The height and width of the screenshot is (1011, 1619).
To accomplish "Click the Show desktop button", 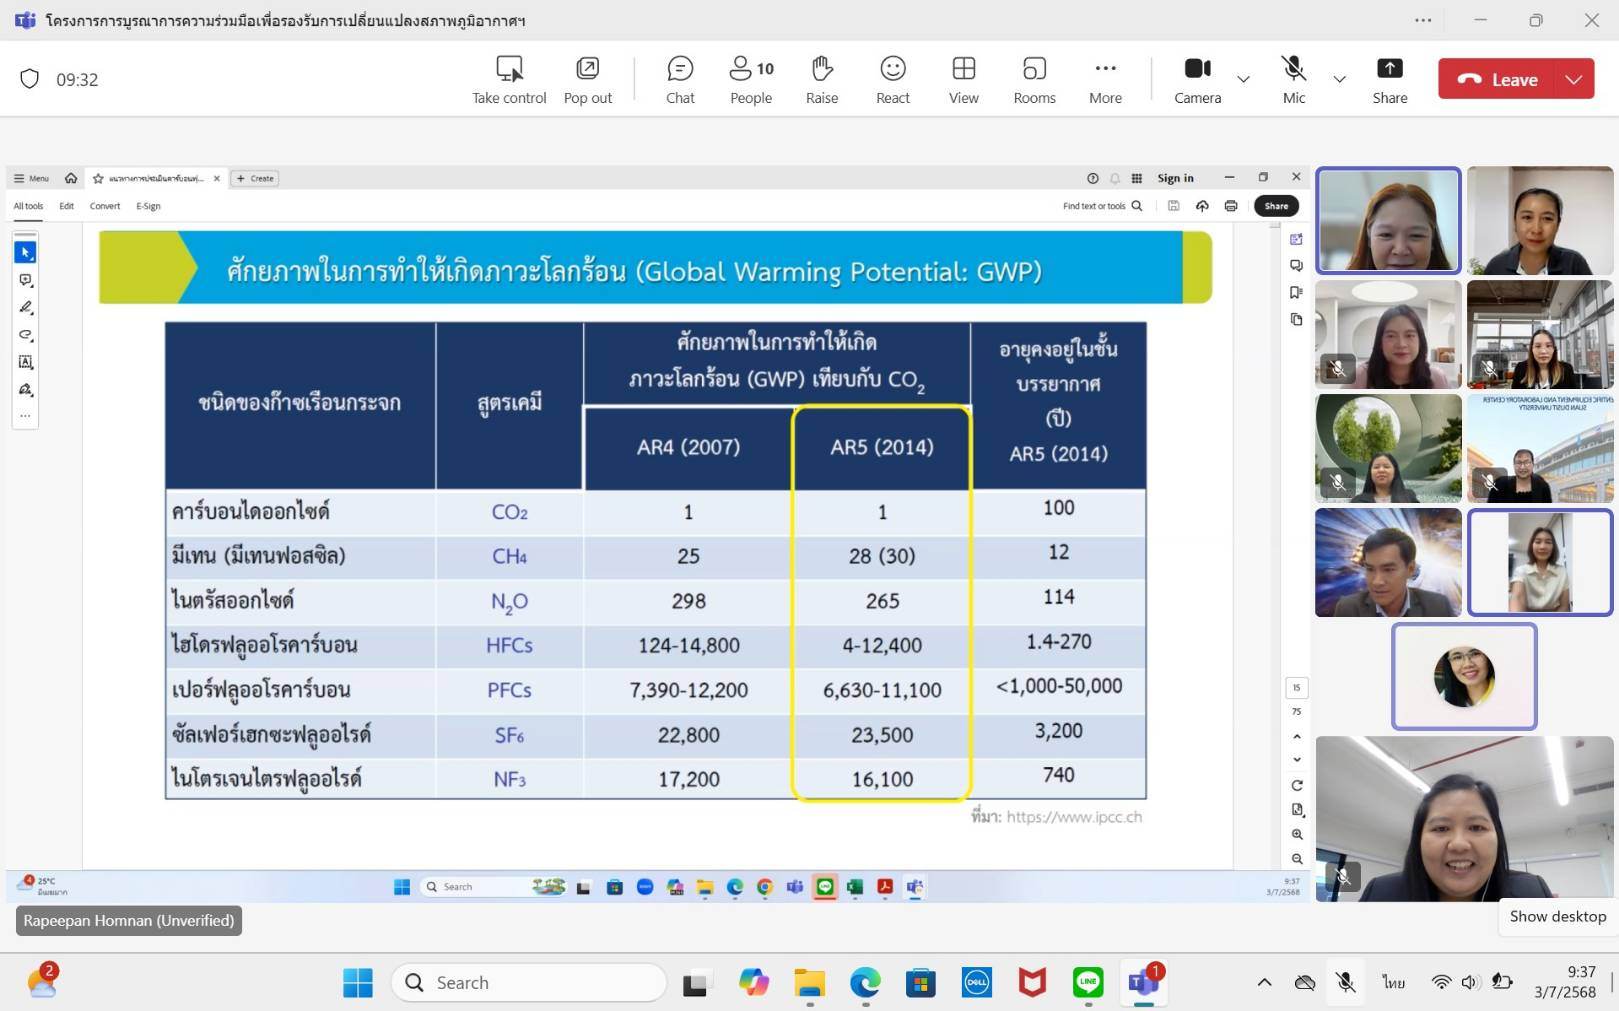I will (1557, 916).
